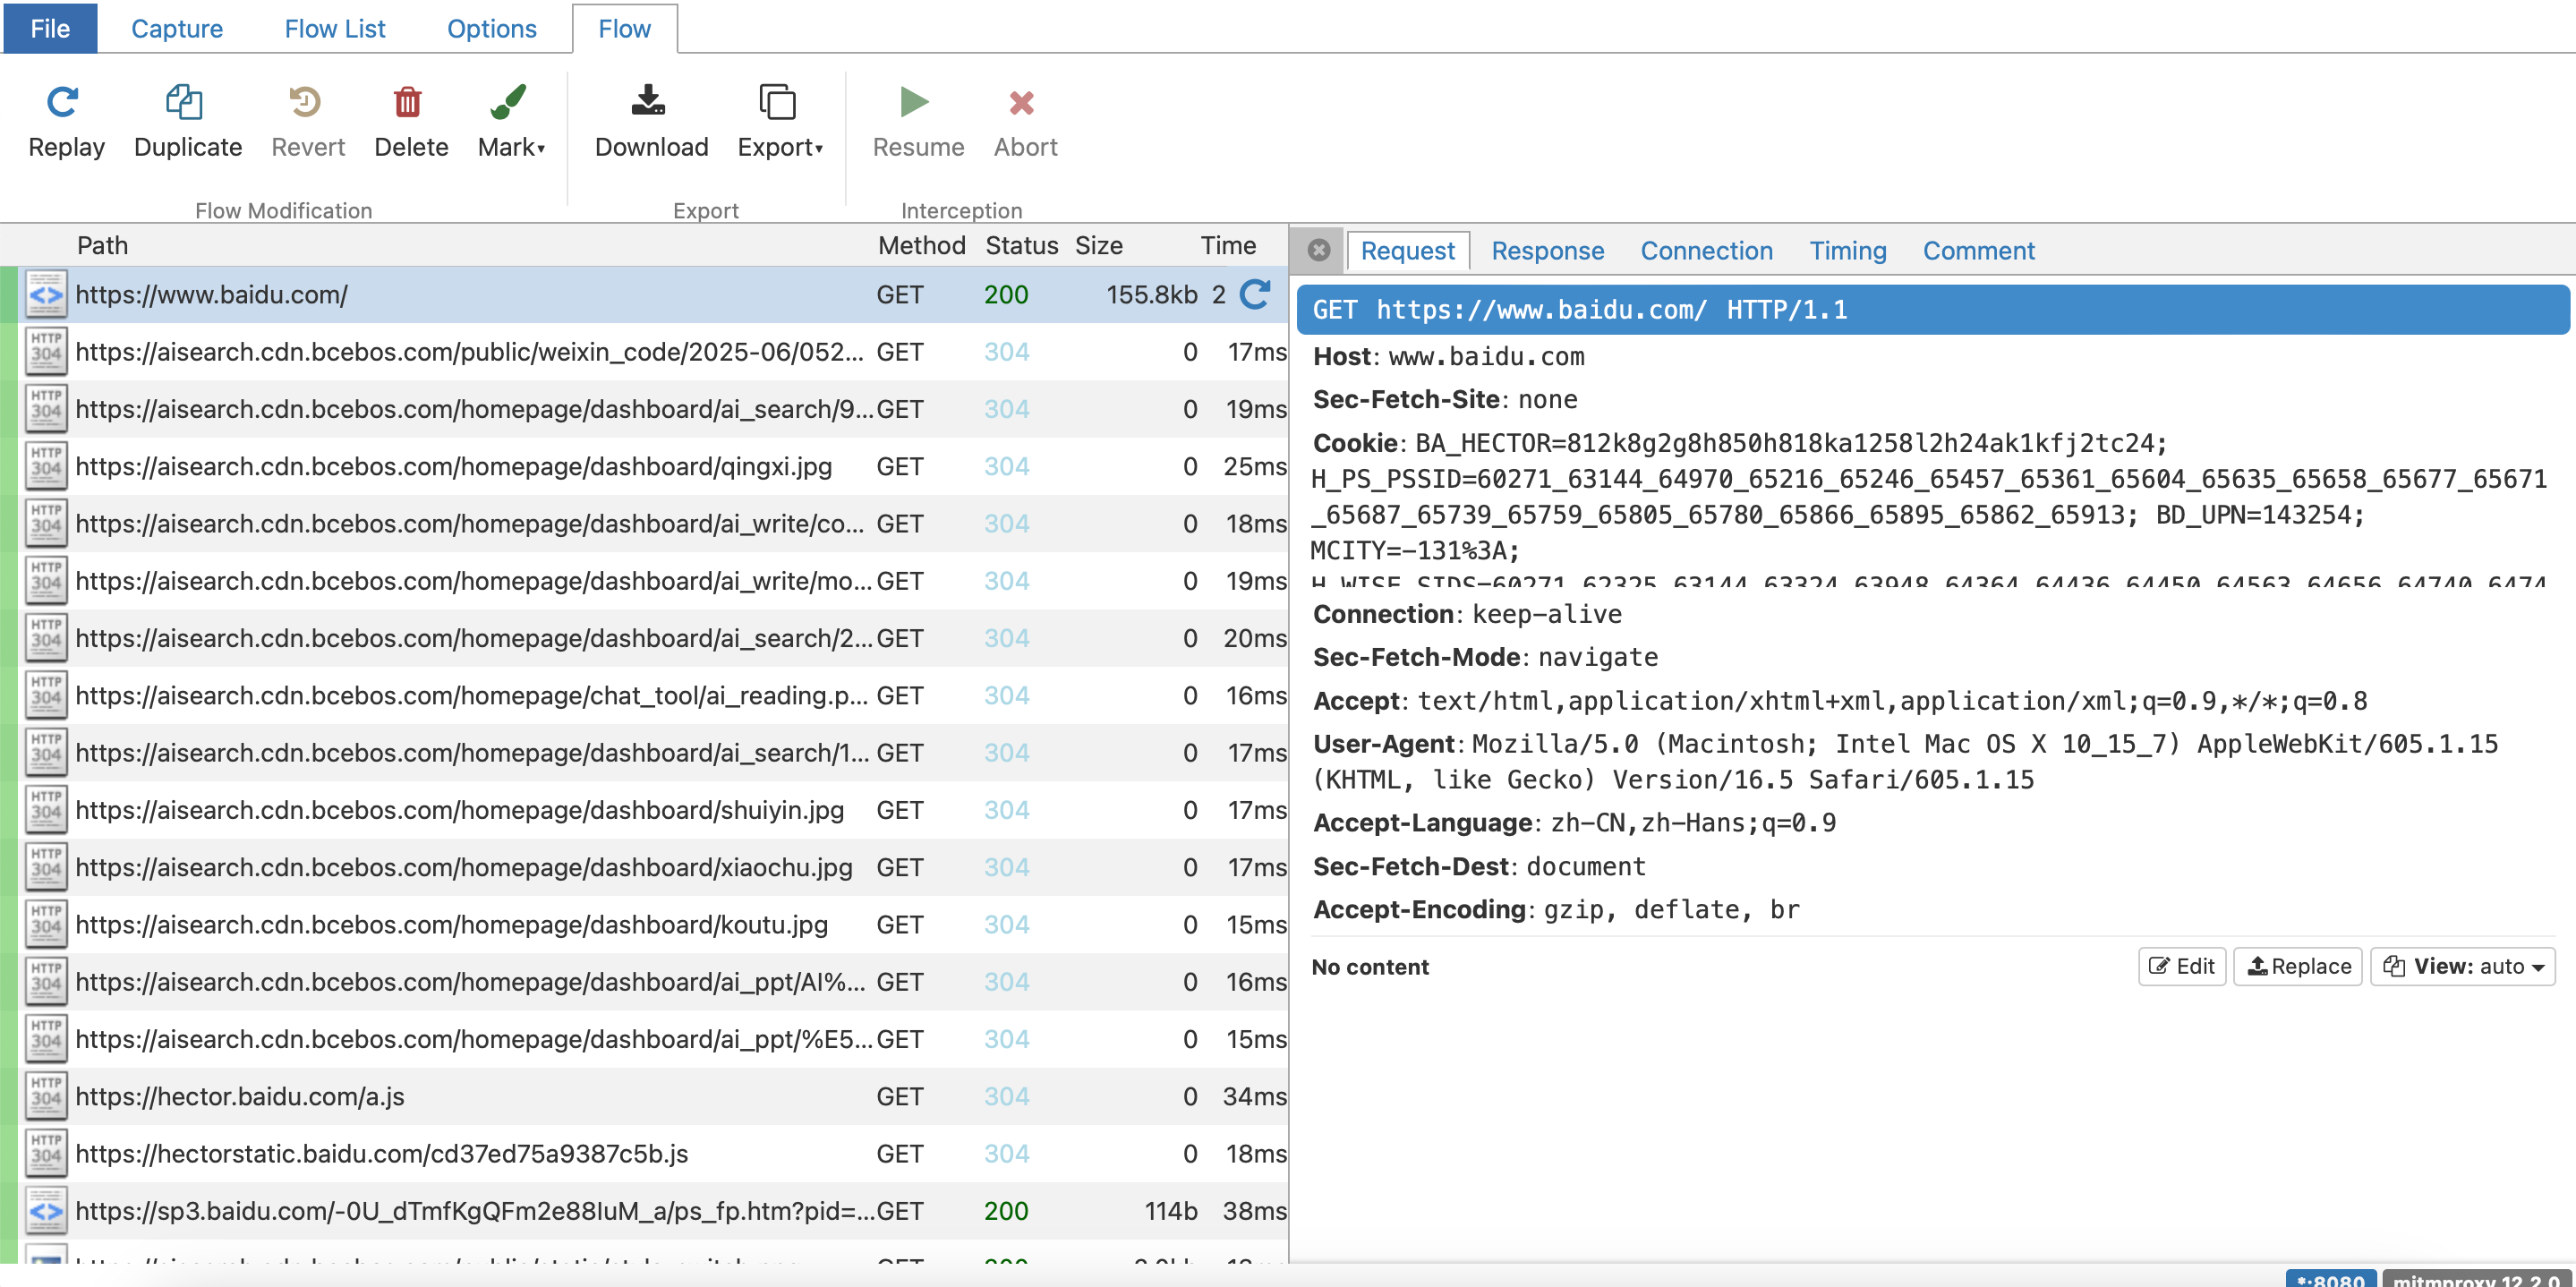The height and width of the screenshot is (1287, 2576).
Task: Click the Edit button
Action: pyautogui.click(x=2182, y=966)
